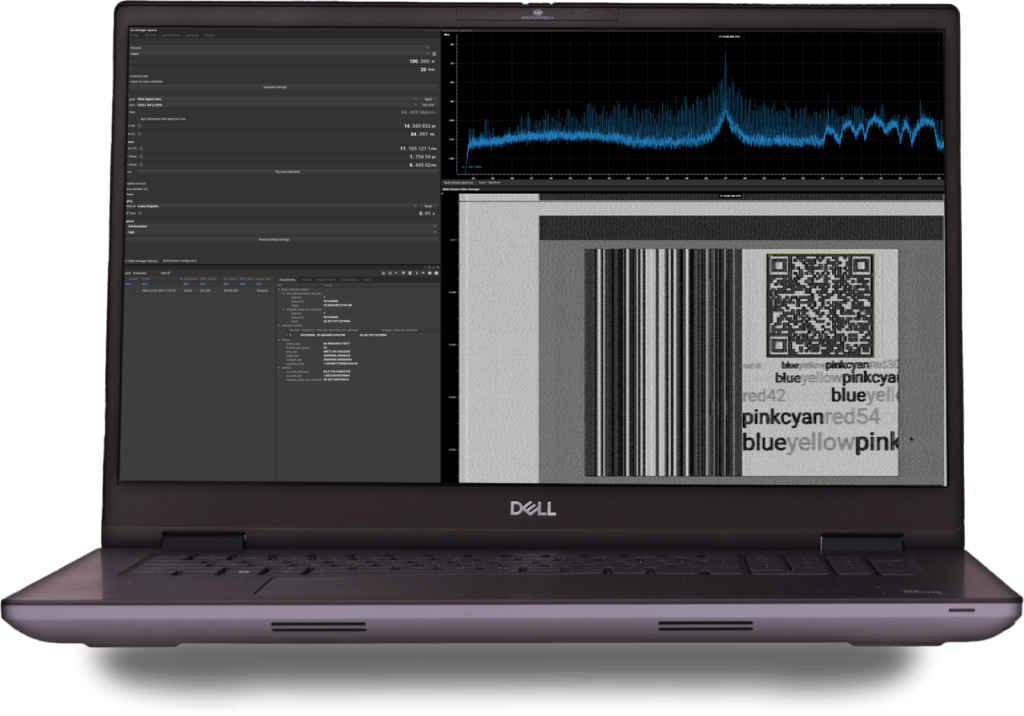Click the last round icon in the signal list toolbar

click(x=436, y=273)
